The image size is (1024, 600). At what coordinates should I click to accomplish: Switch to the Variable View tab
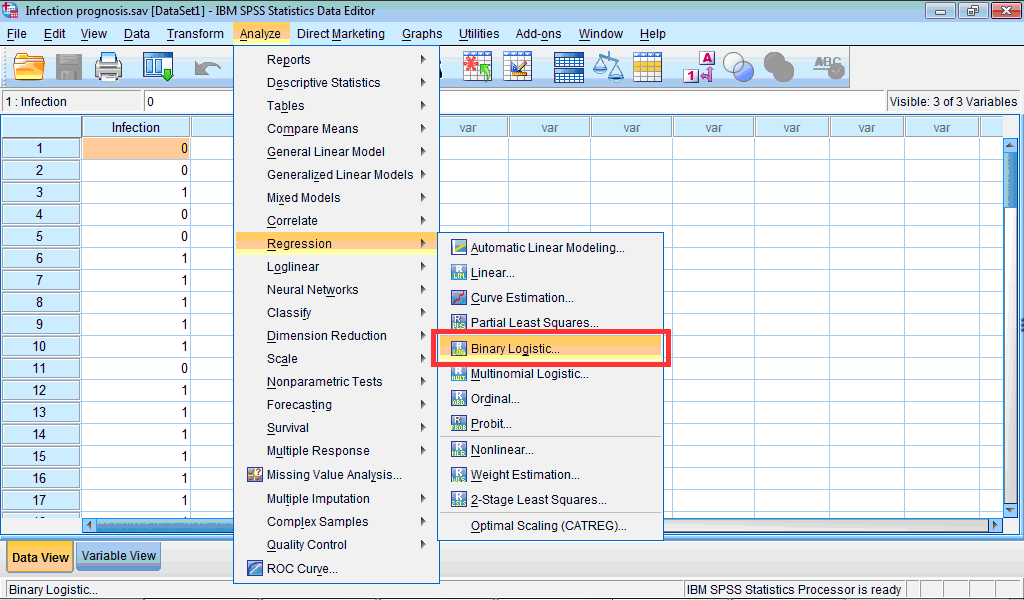tap(118, 556)
